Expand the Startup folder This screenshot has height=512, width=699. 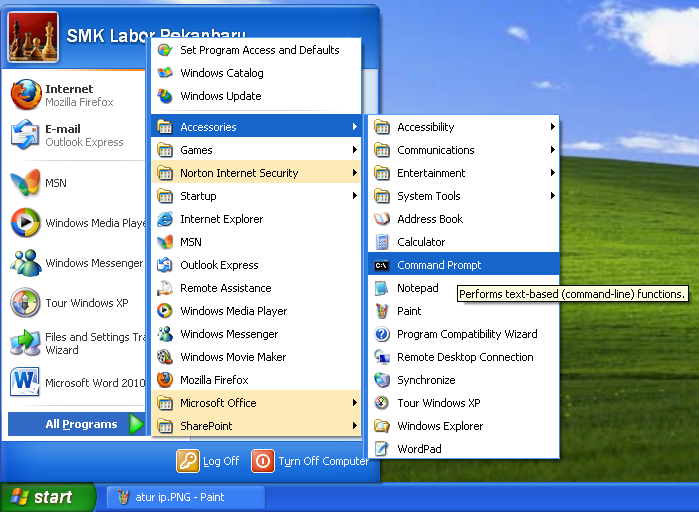point(256,196)
